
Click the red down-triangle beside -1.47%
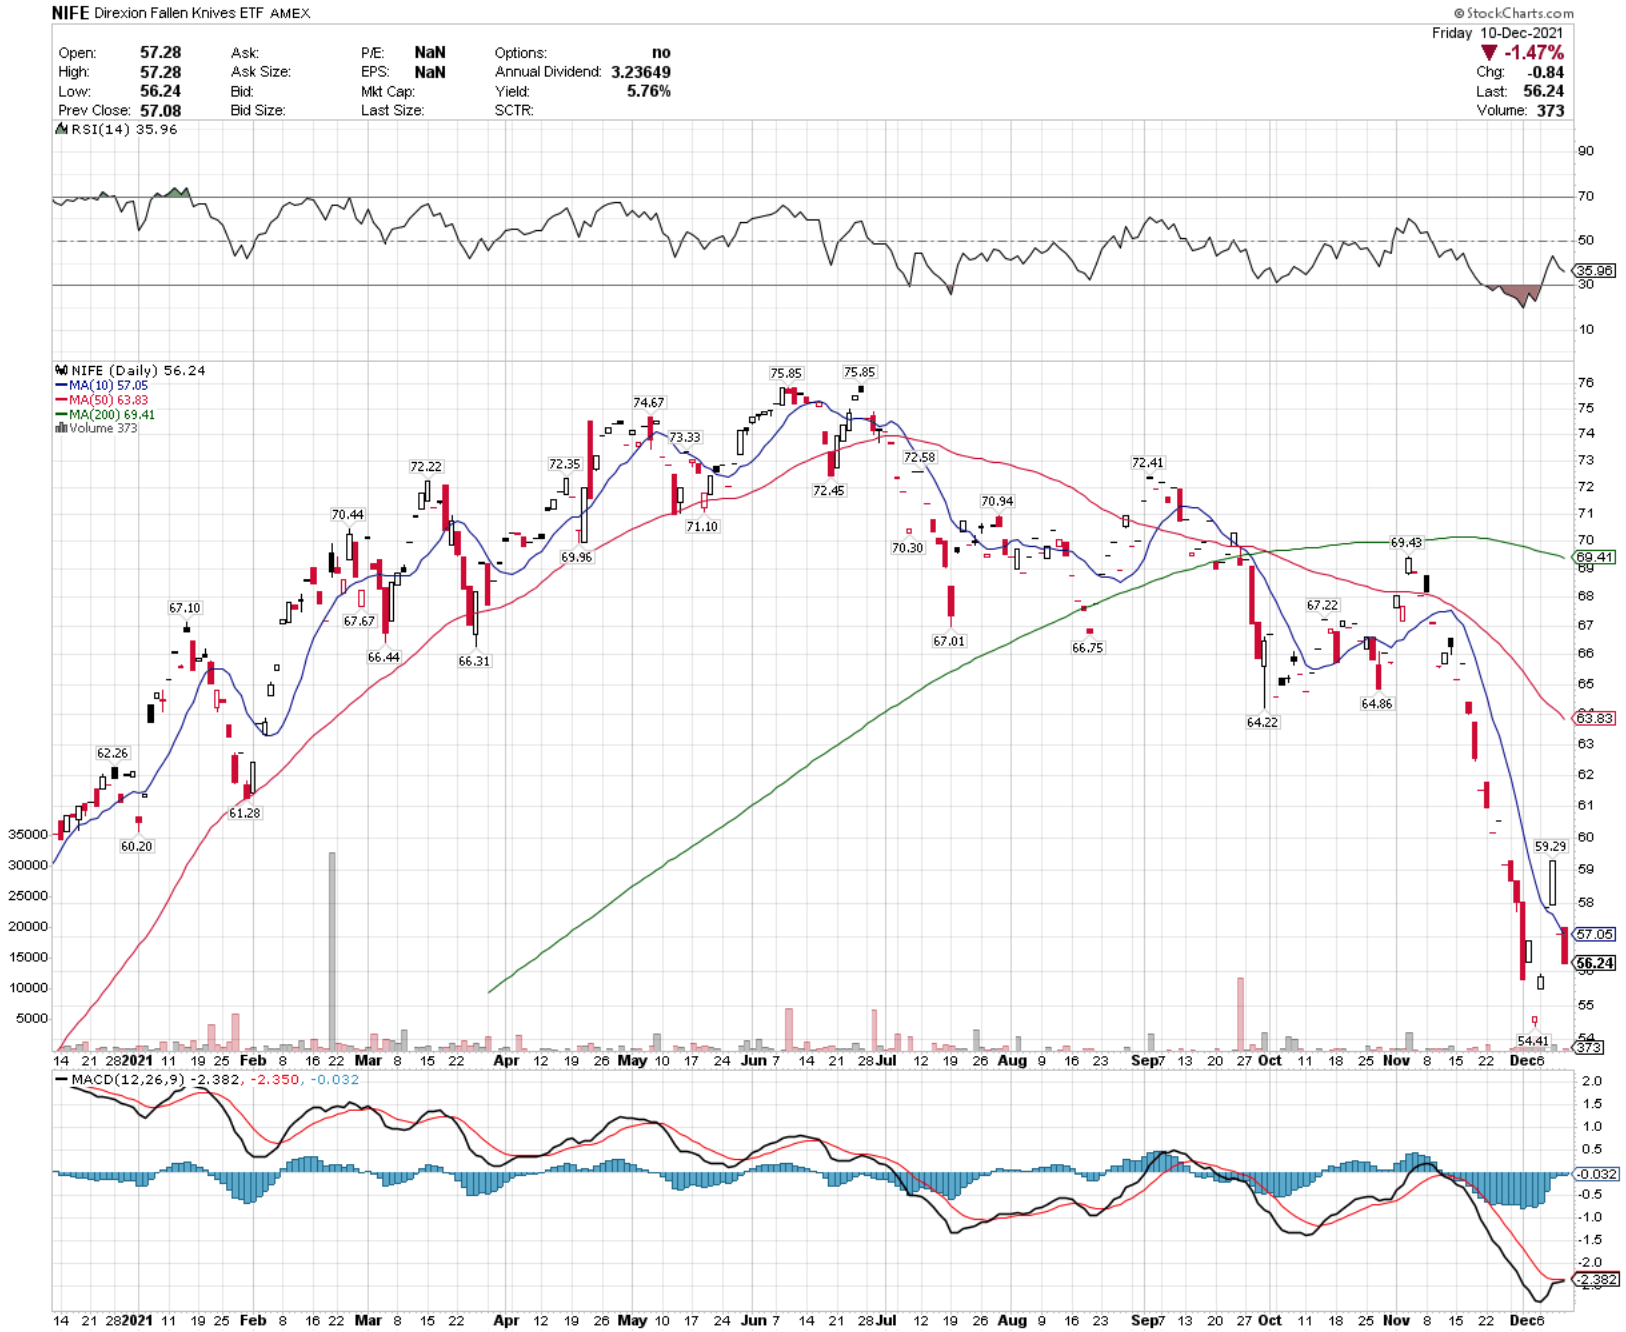point(1489,52)
